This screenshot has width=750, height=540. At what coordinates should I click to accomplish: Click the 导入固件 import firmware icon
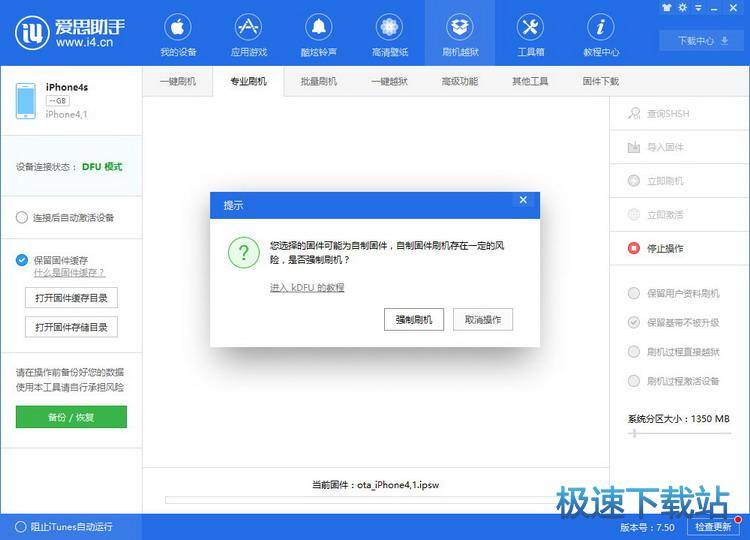point(634,147)
